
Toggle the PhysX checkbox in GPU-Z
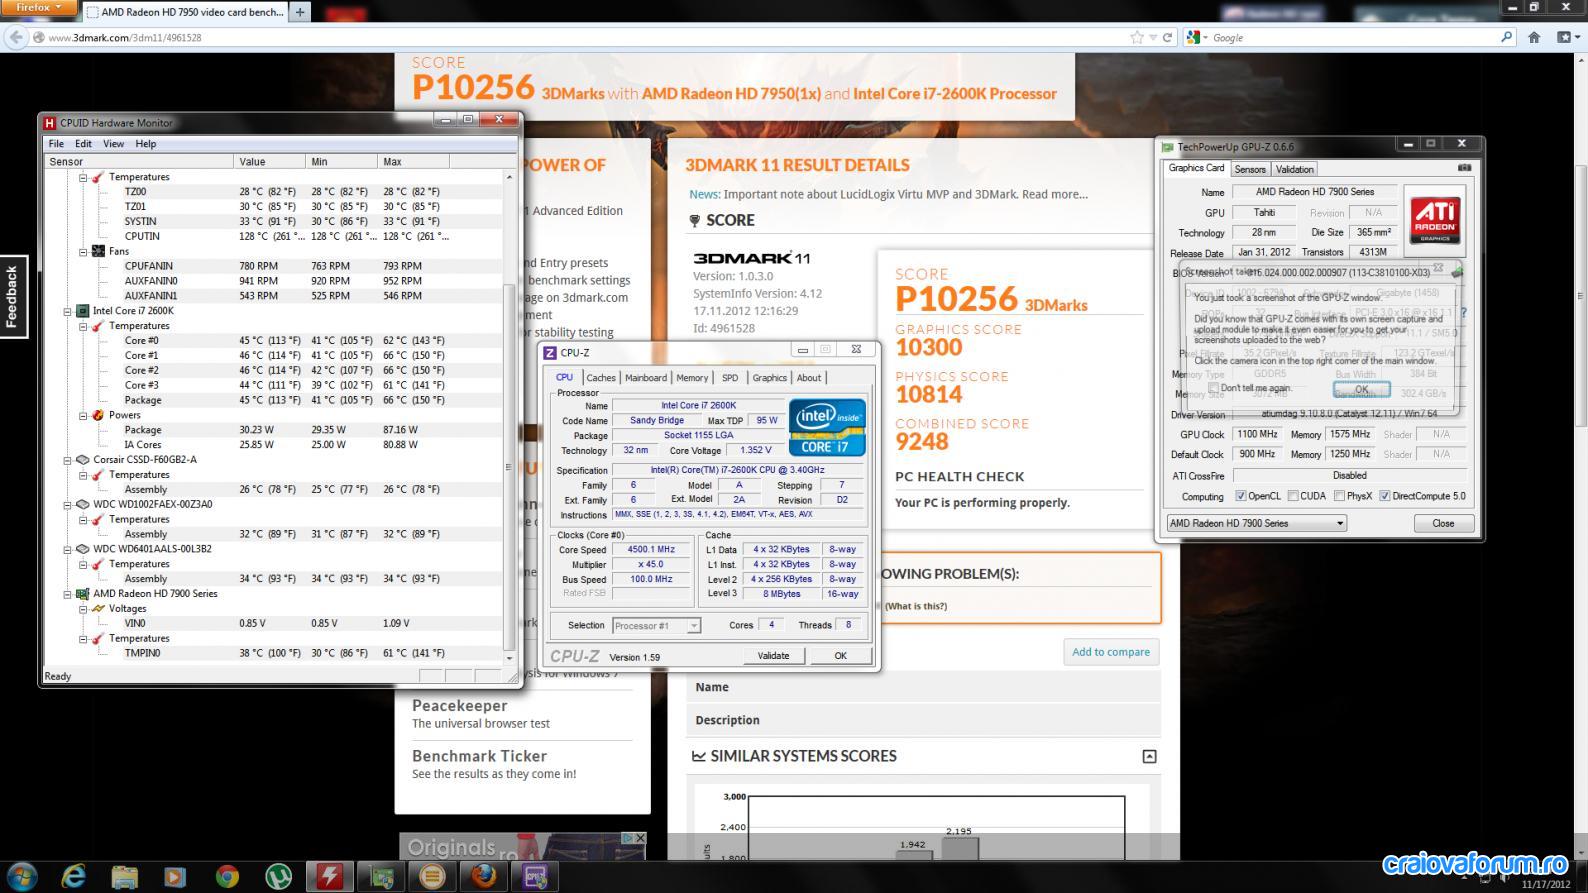[x=1338, y=496]
